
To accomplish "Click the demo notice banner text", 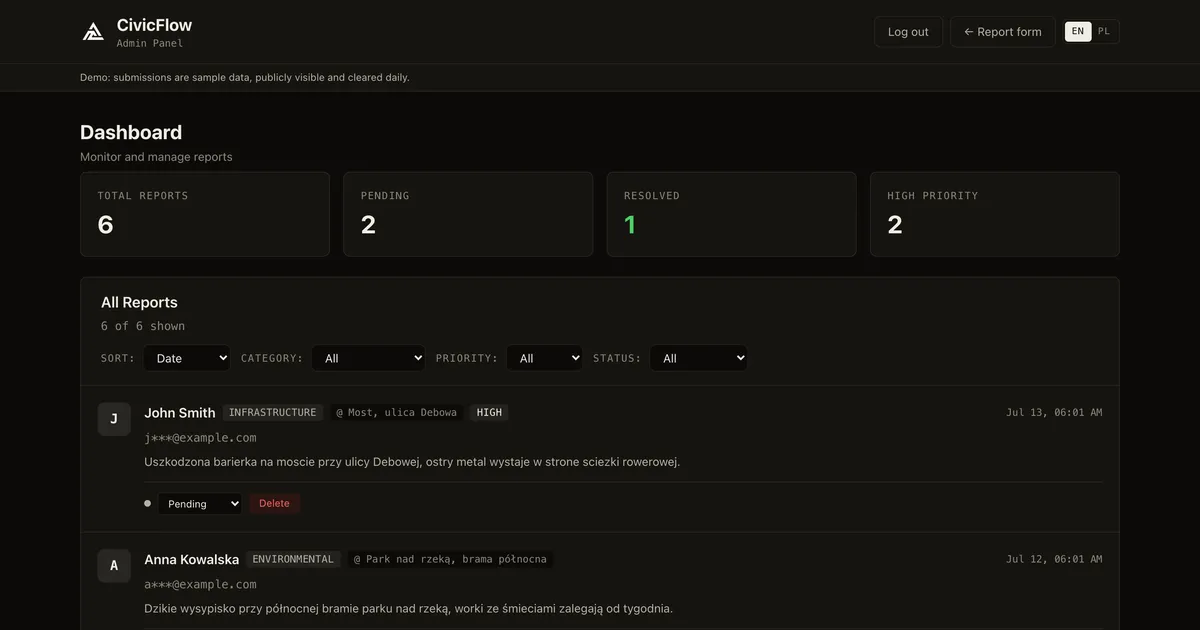I will (245, 77).
